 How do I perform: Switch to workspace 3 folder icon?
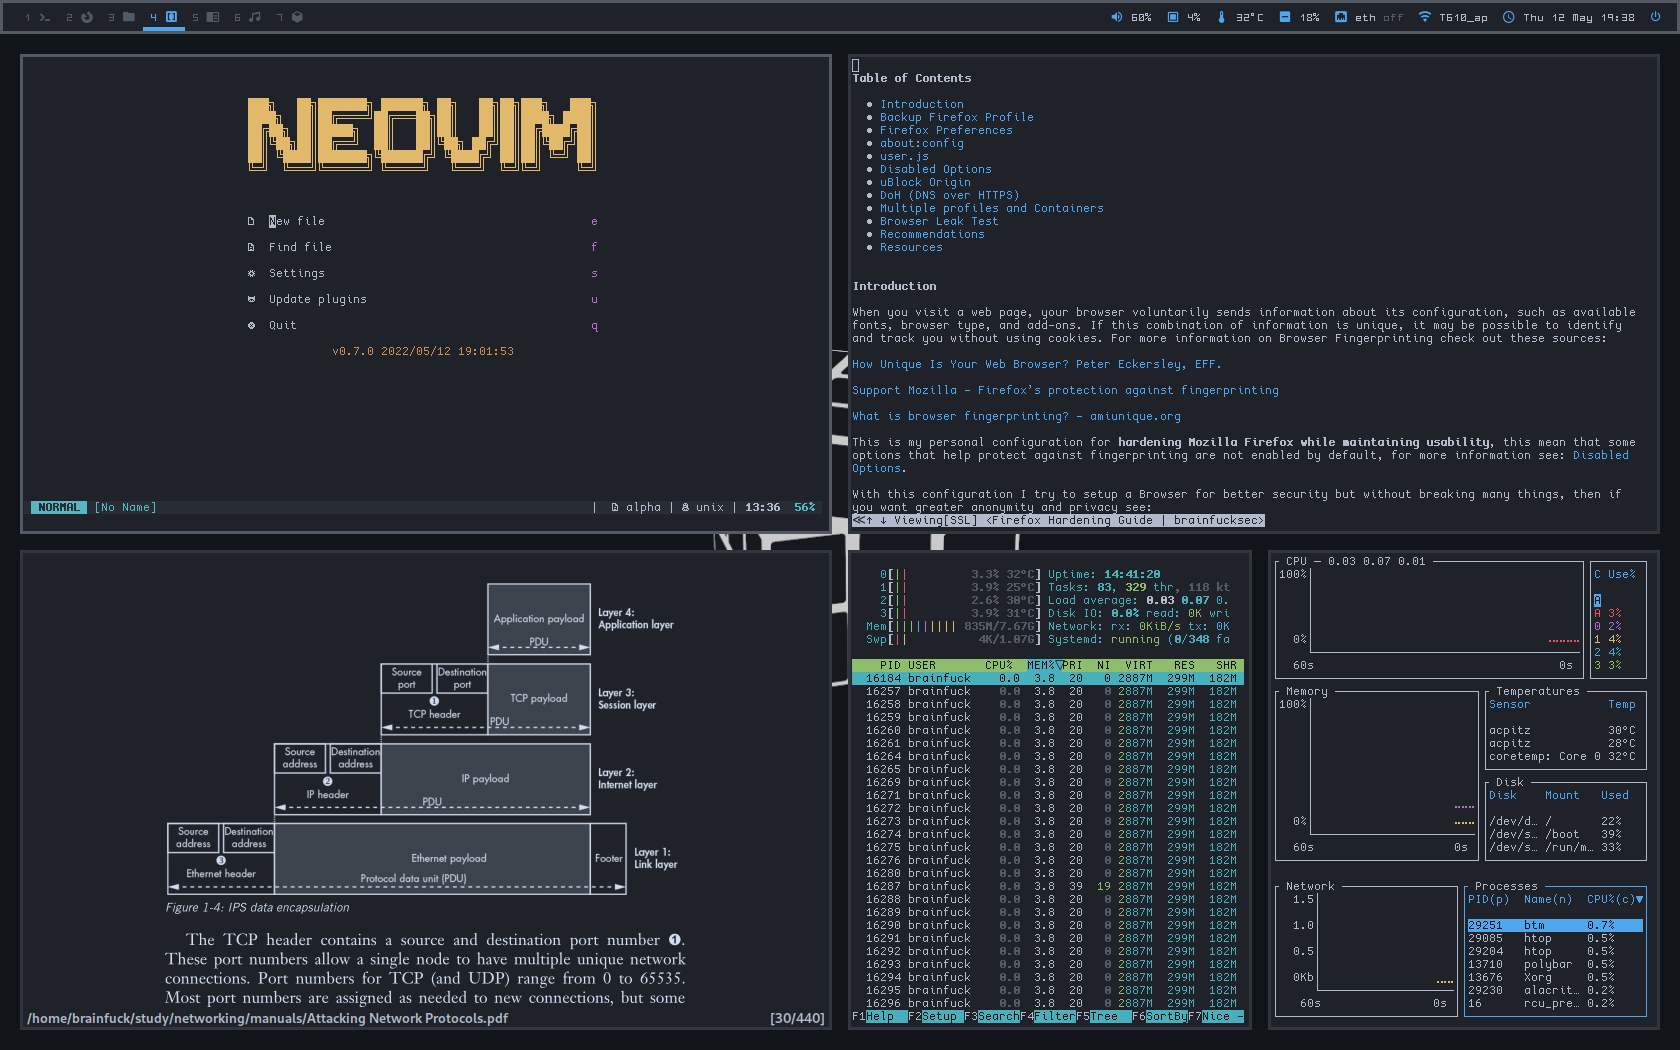click(x=129, y=17)
